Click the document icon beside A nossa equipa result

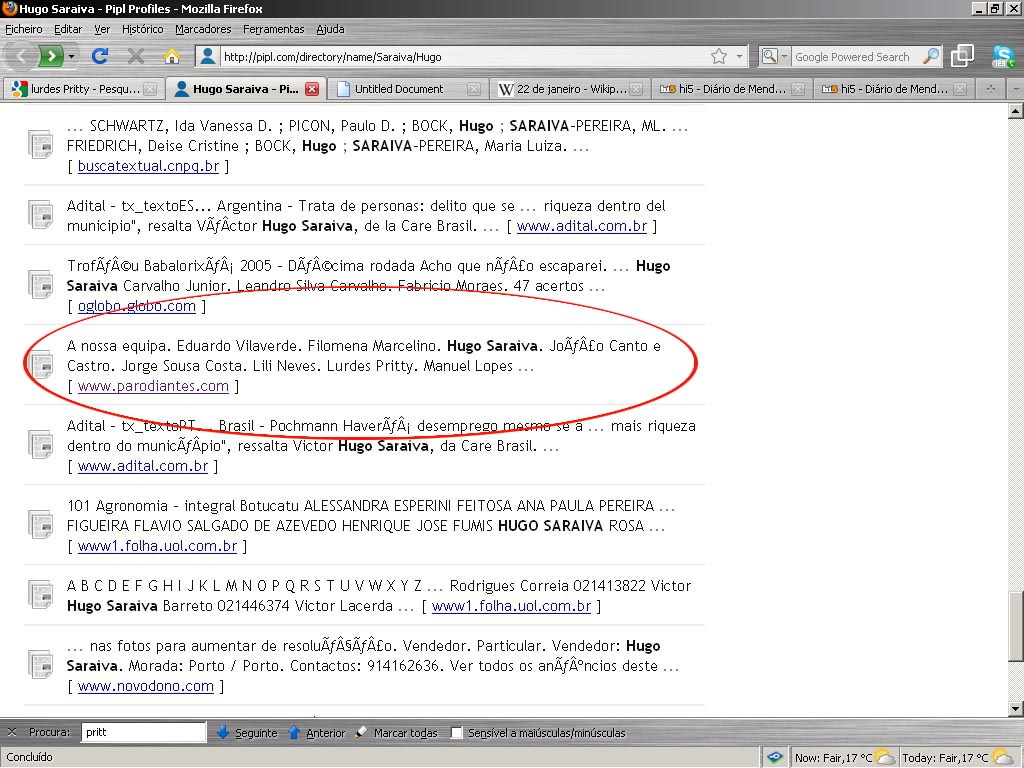41,364
